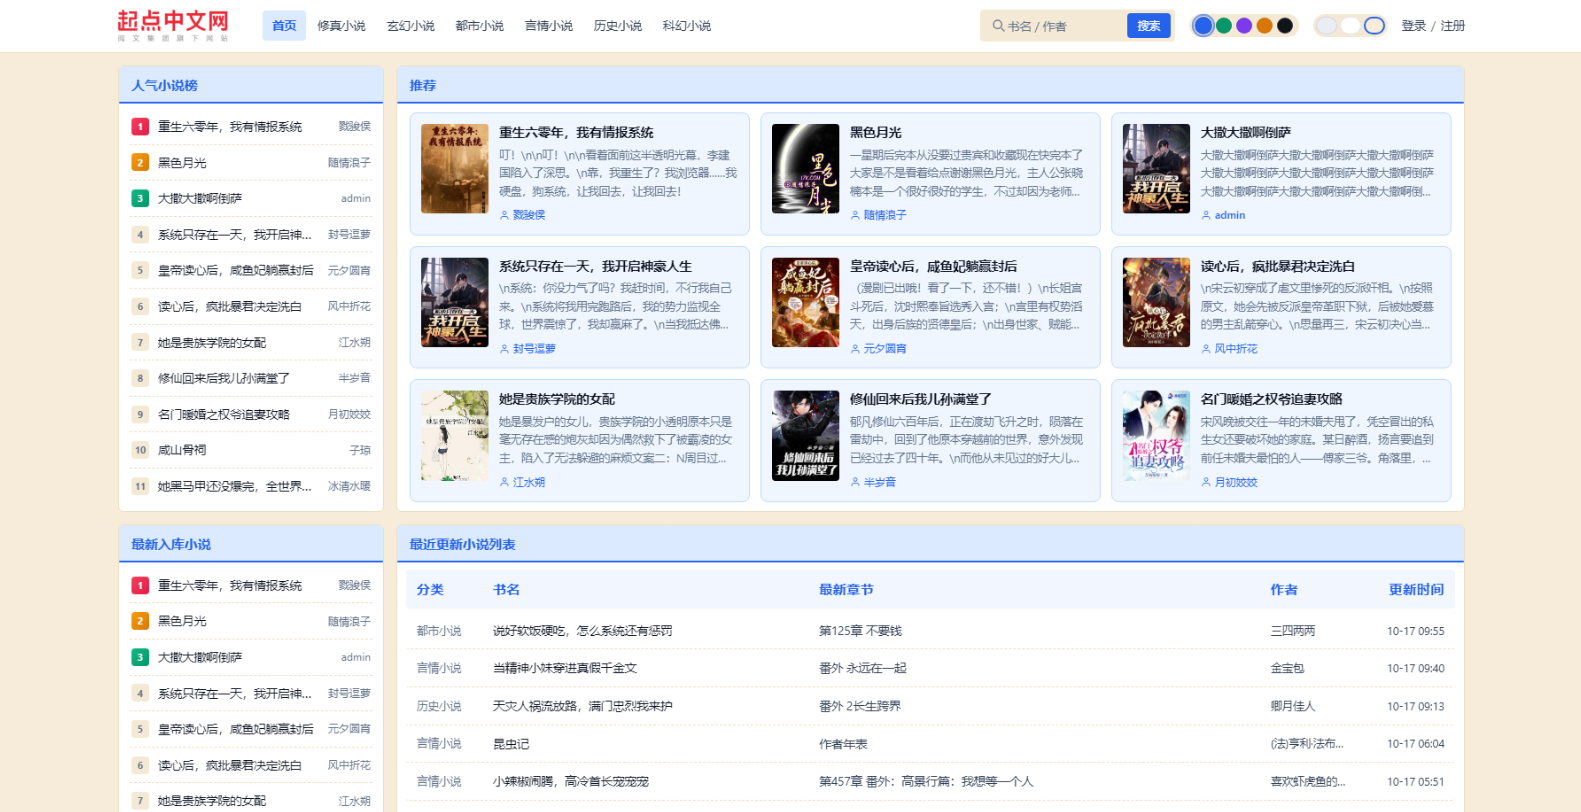Click the 搜索 button
The height and width of the screenshot is (812, 1581).
coord(1148,26)
